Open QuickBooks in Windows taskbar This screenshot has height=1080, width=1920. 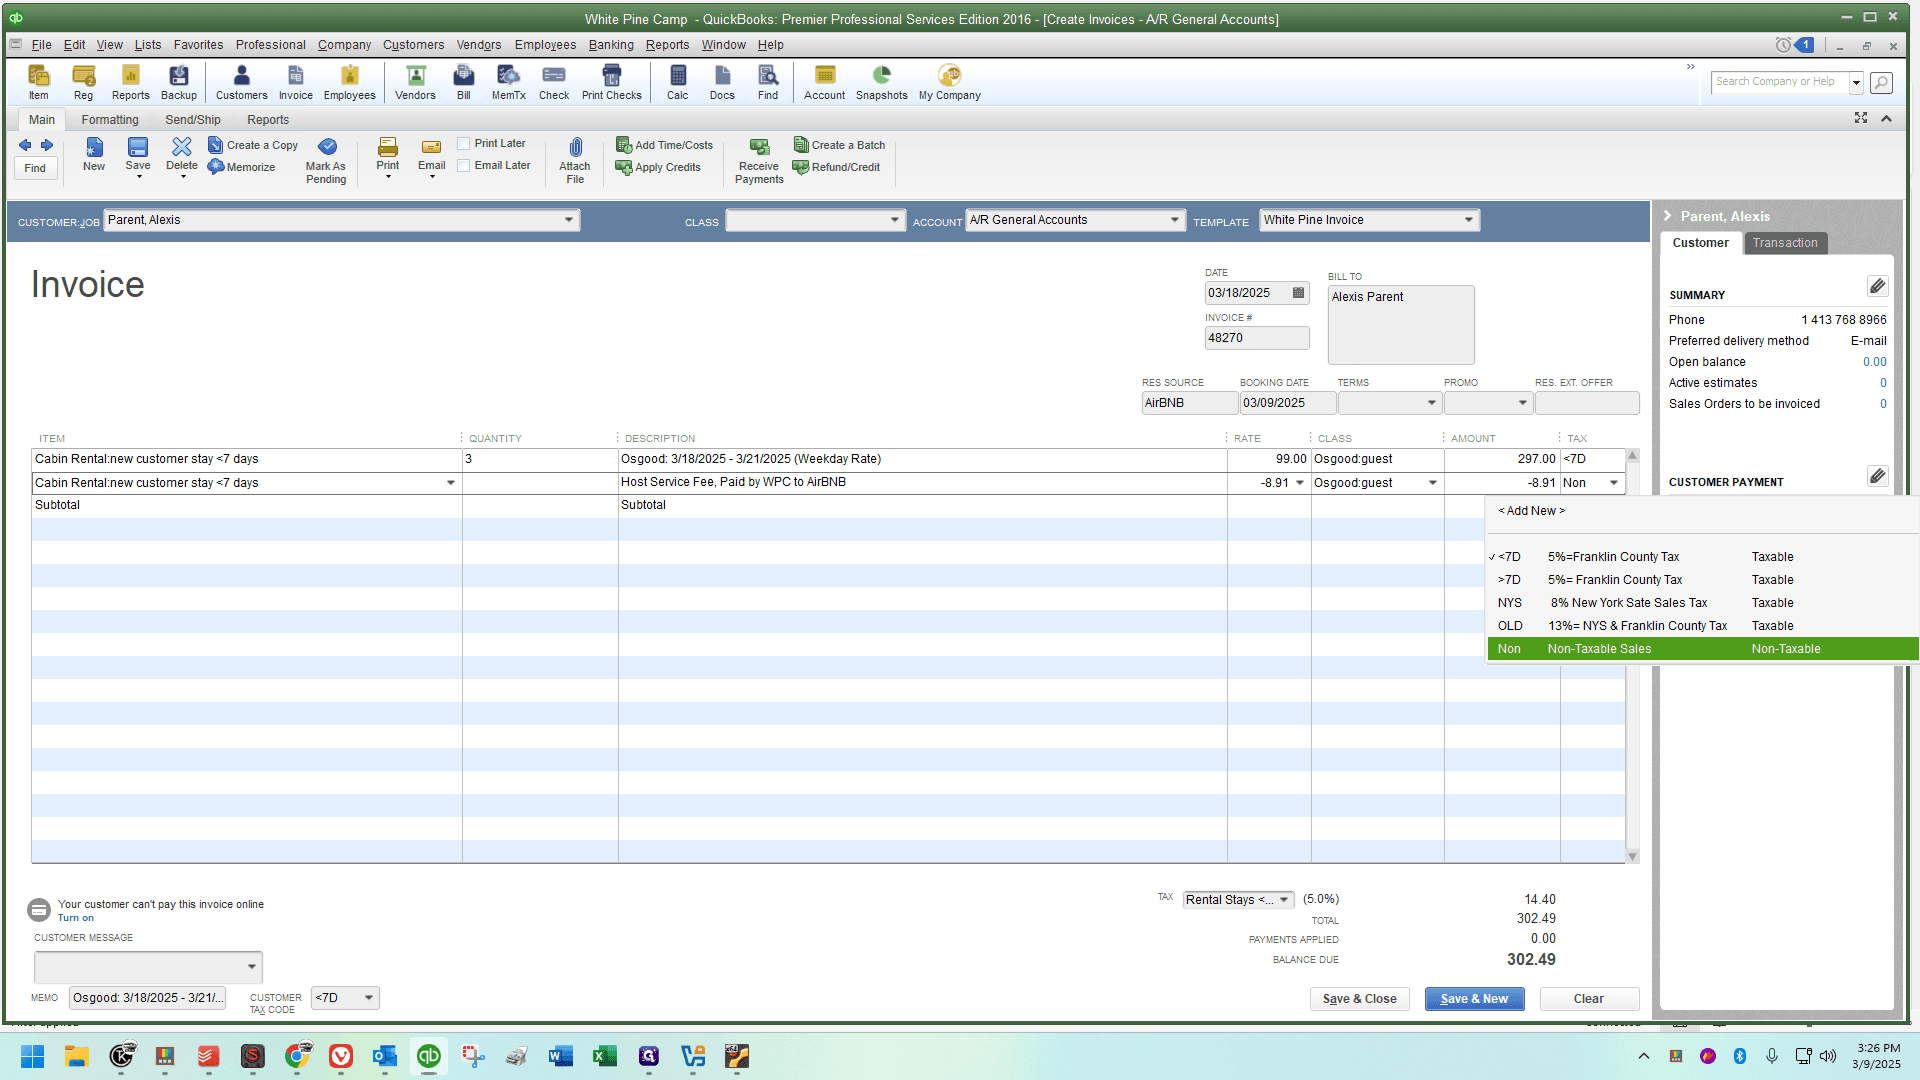click(x=428, y=1056)
